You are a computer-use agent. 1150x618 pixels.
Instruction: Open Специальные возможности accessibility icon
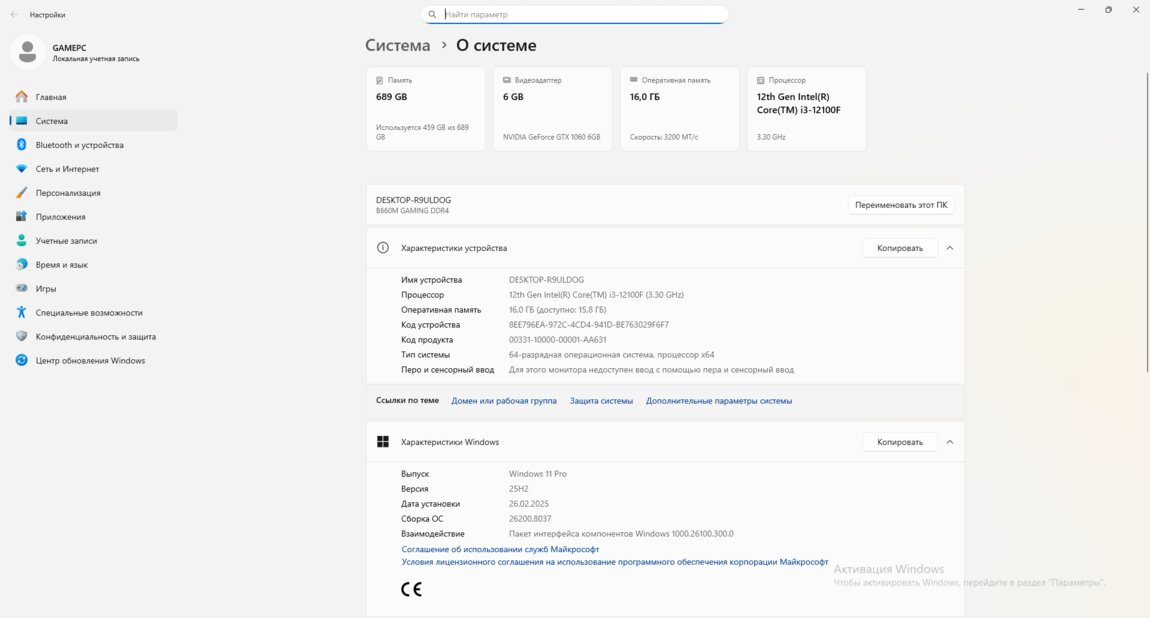pos(21,313)
